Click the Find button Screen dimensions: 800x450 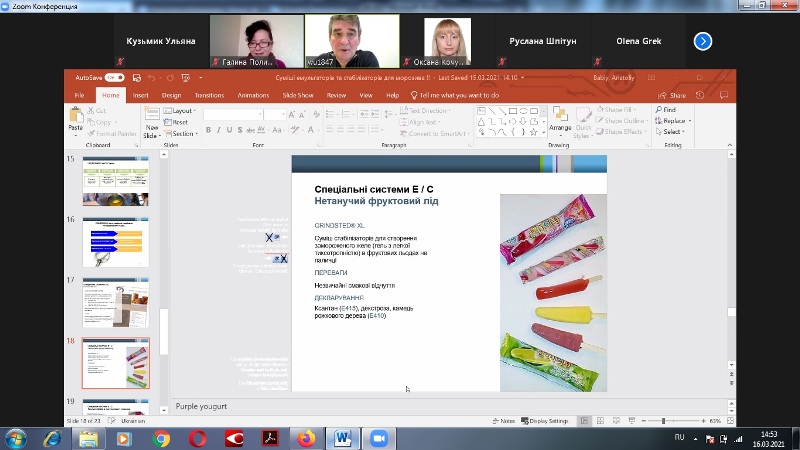pos(666,110)
